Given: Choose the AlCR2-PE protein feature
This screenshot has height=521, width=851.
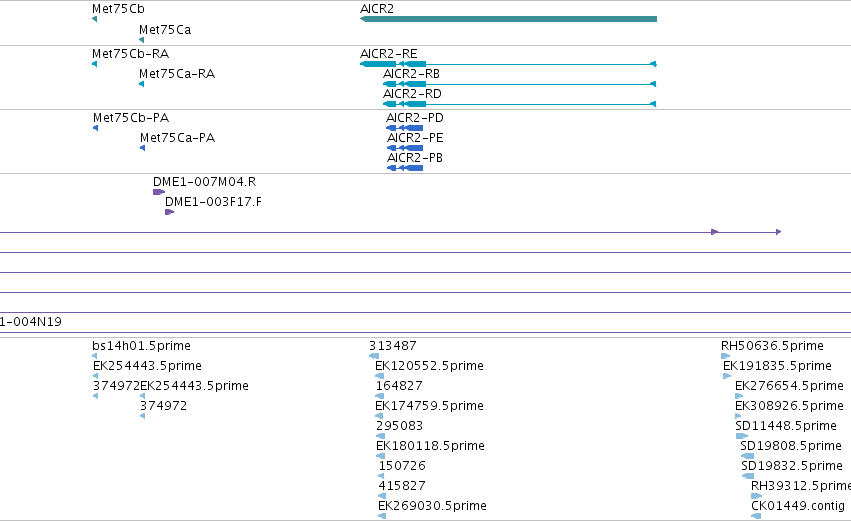Looking at the screenshot, I should point(405,148).
